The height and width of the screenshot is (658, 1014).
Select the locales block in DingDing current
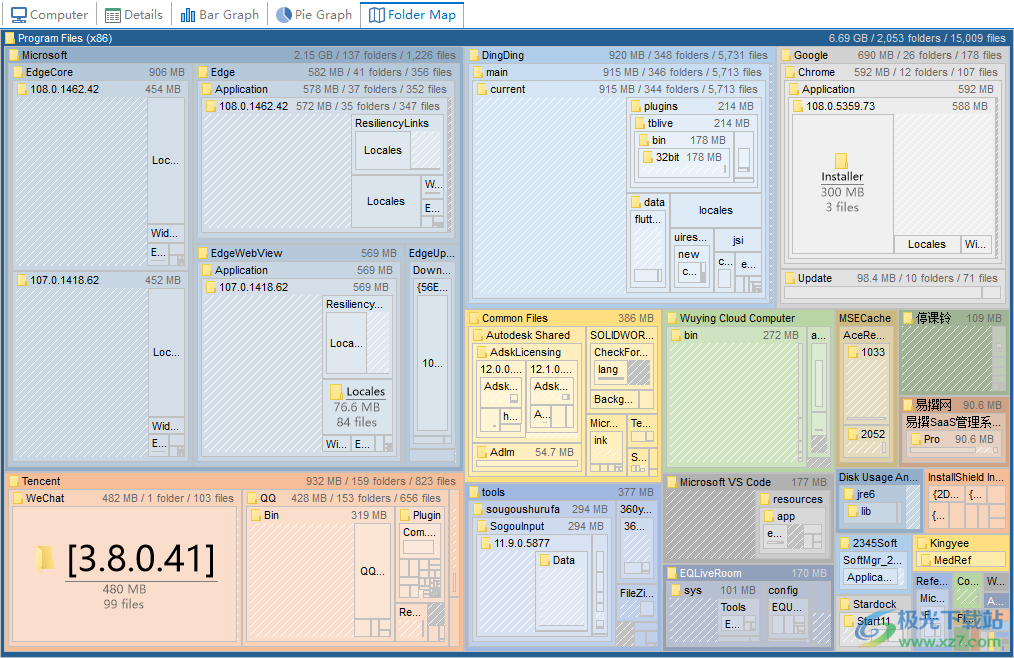coord(716,210)
